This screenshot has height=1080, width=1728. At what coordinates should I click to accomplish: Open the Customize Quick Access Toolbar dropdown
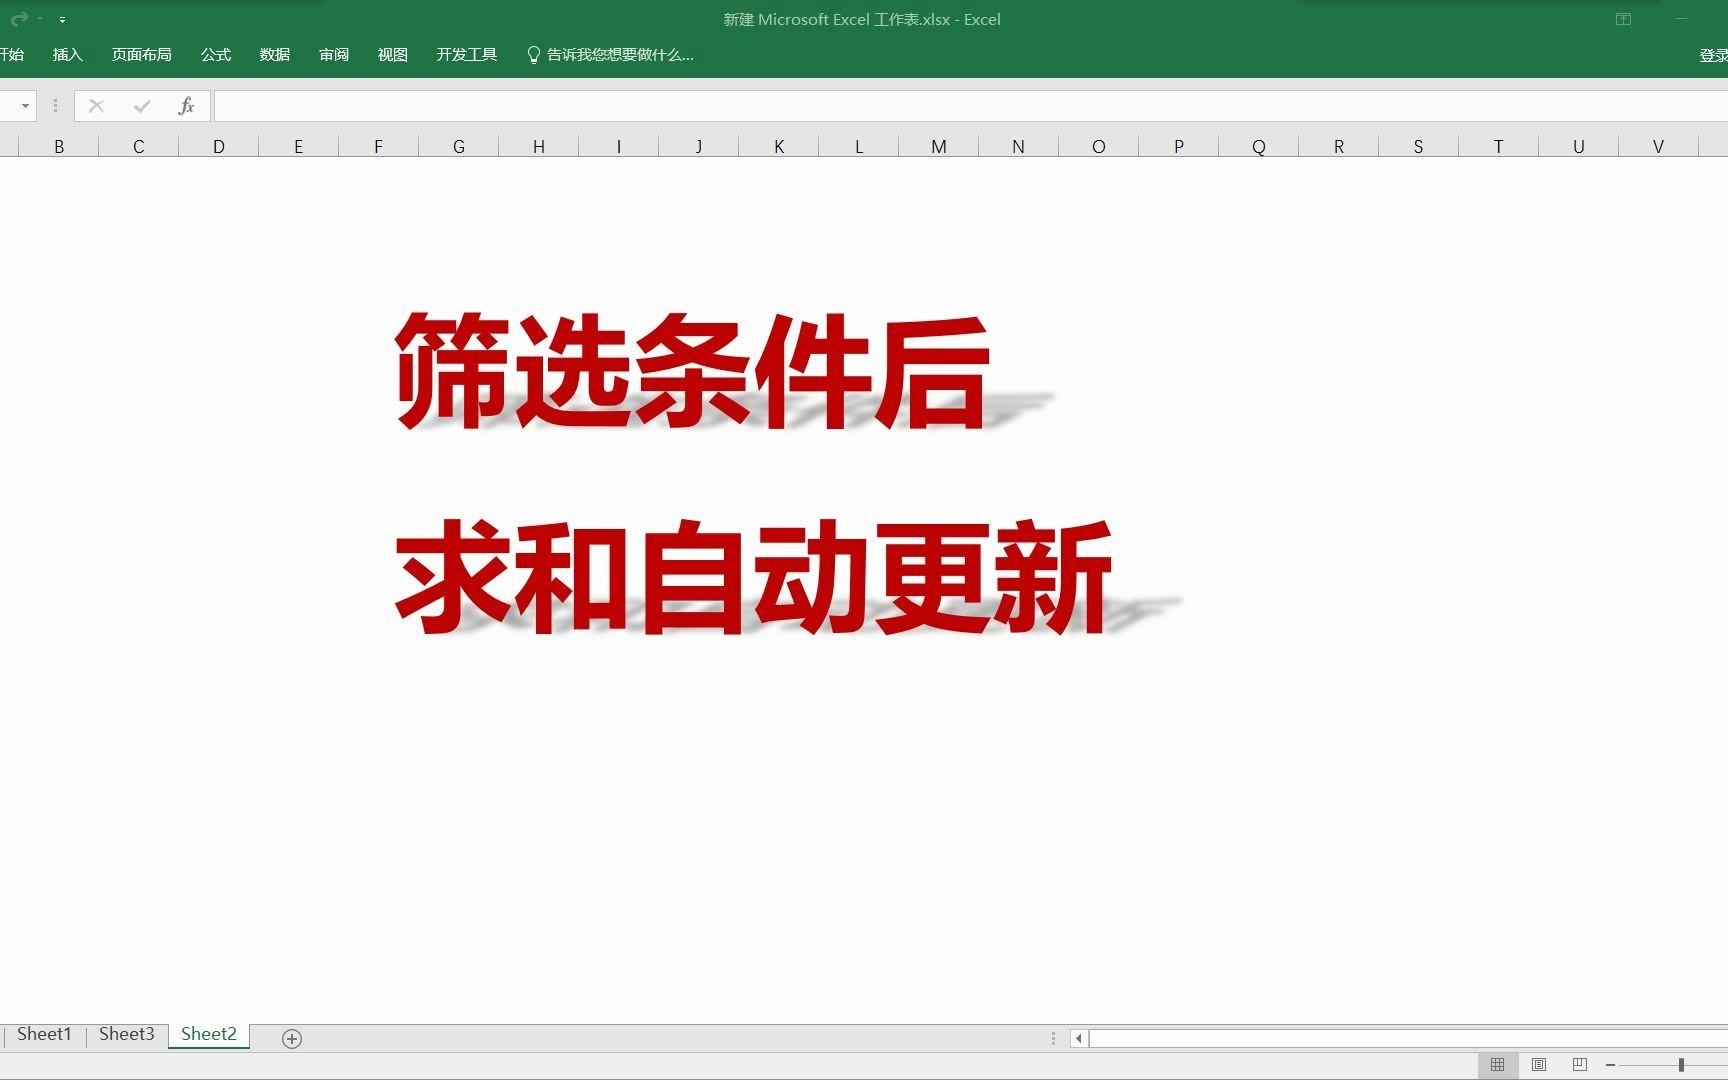(62, 19)
